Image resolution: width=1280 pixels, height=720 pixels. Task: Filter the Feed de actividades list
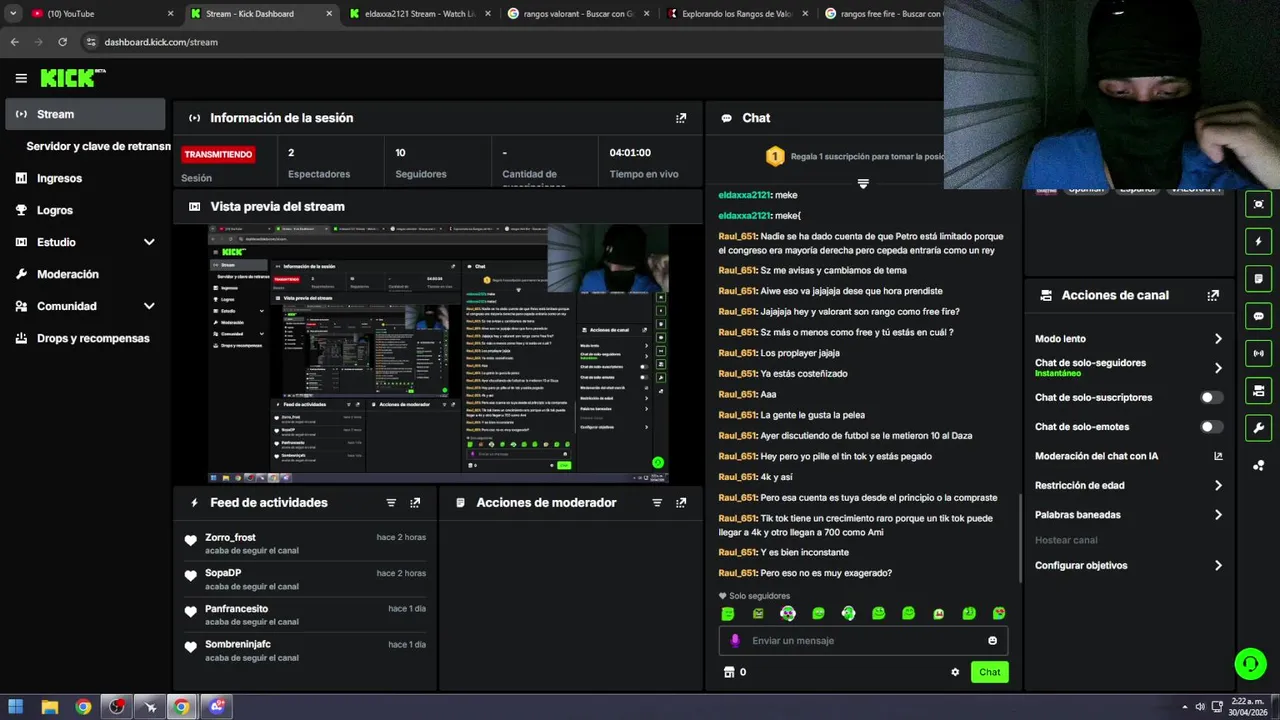391,503
